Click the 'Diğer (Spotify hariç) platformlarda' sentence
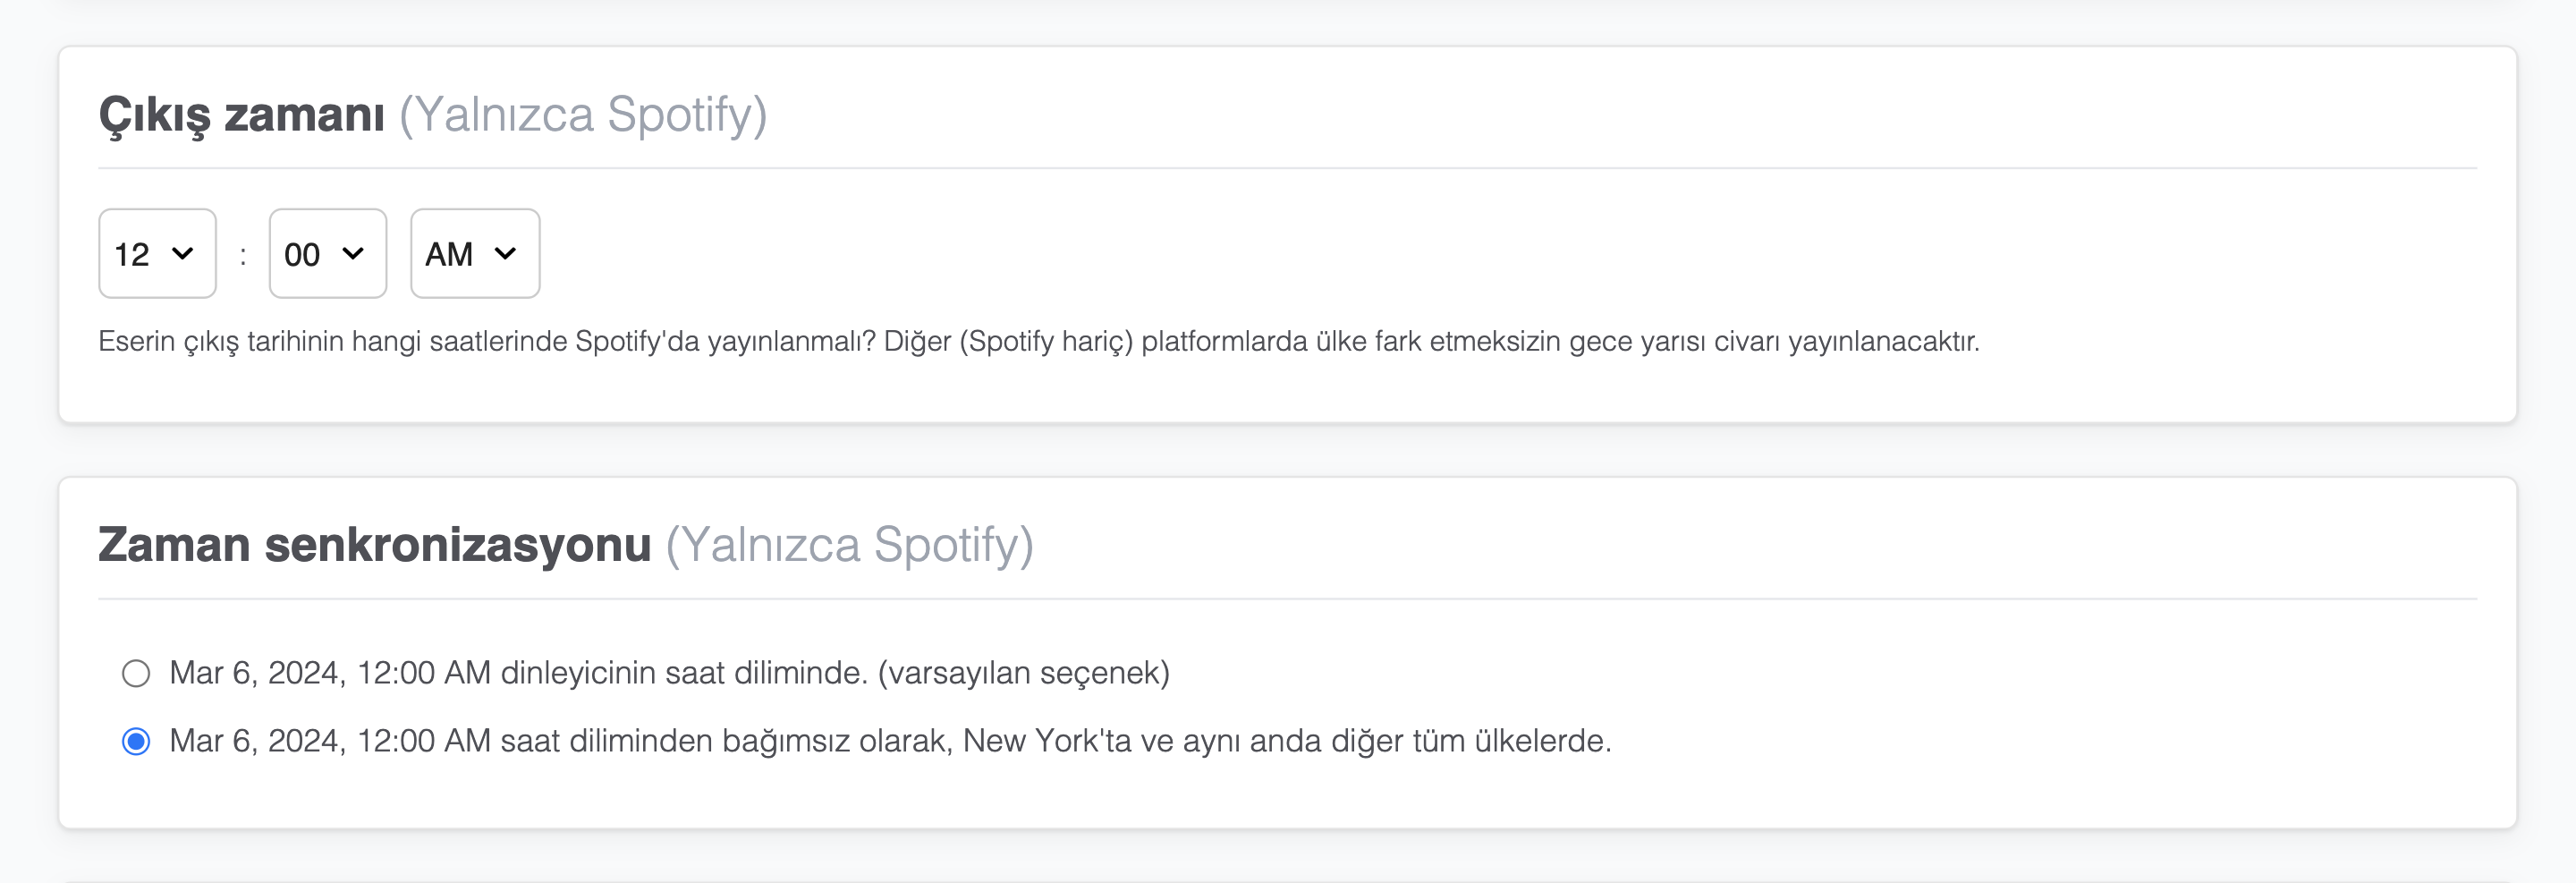This screenshot has height=883, width=2576. coord(1431,342)
